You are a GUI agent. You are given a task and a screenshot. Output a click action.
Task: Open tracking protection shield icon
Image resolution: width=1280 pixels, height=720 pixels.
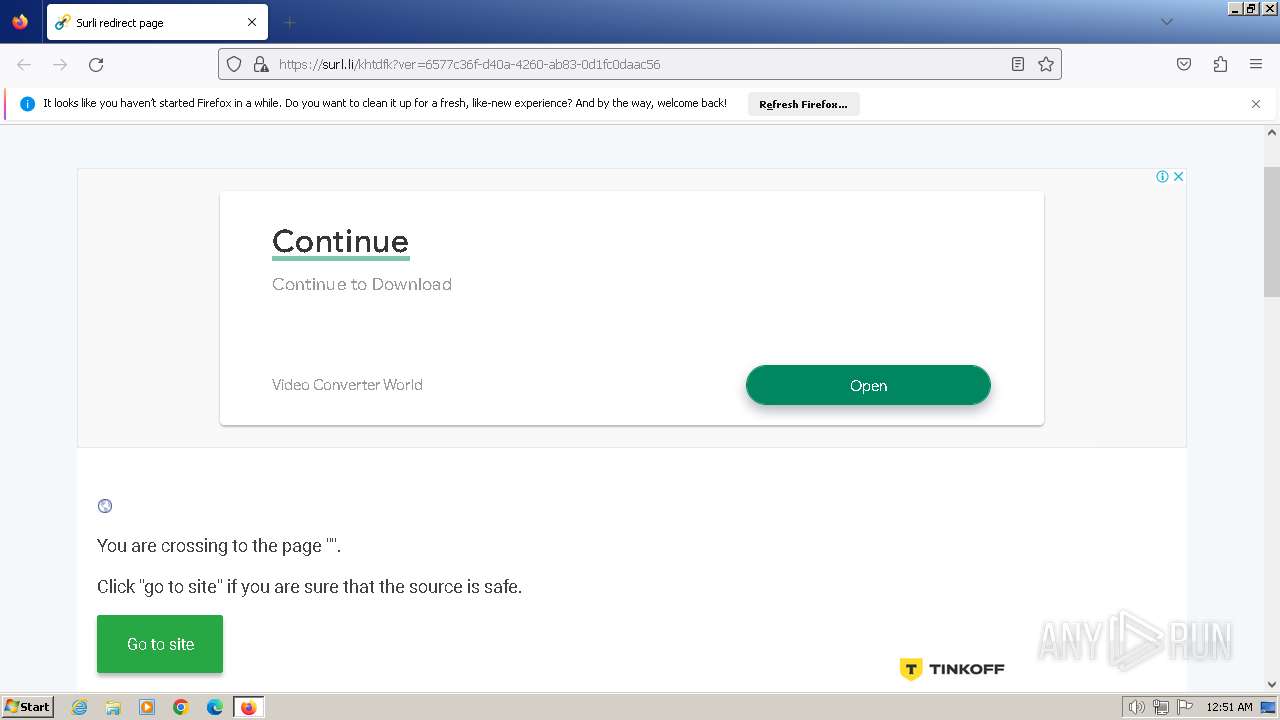point(234,64)
